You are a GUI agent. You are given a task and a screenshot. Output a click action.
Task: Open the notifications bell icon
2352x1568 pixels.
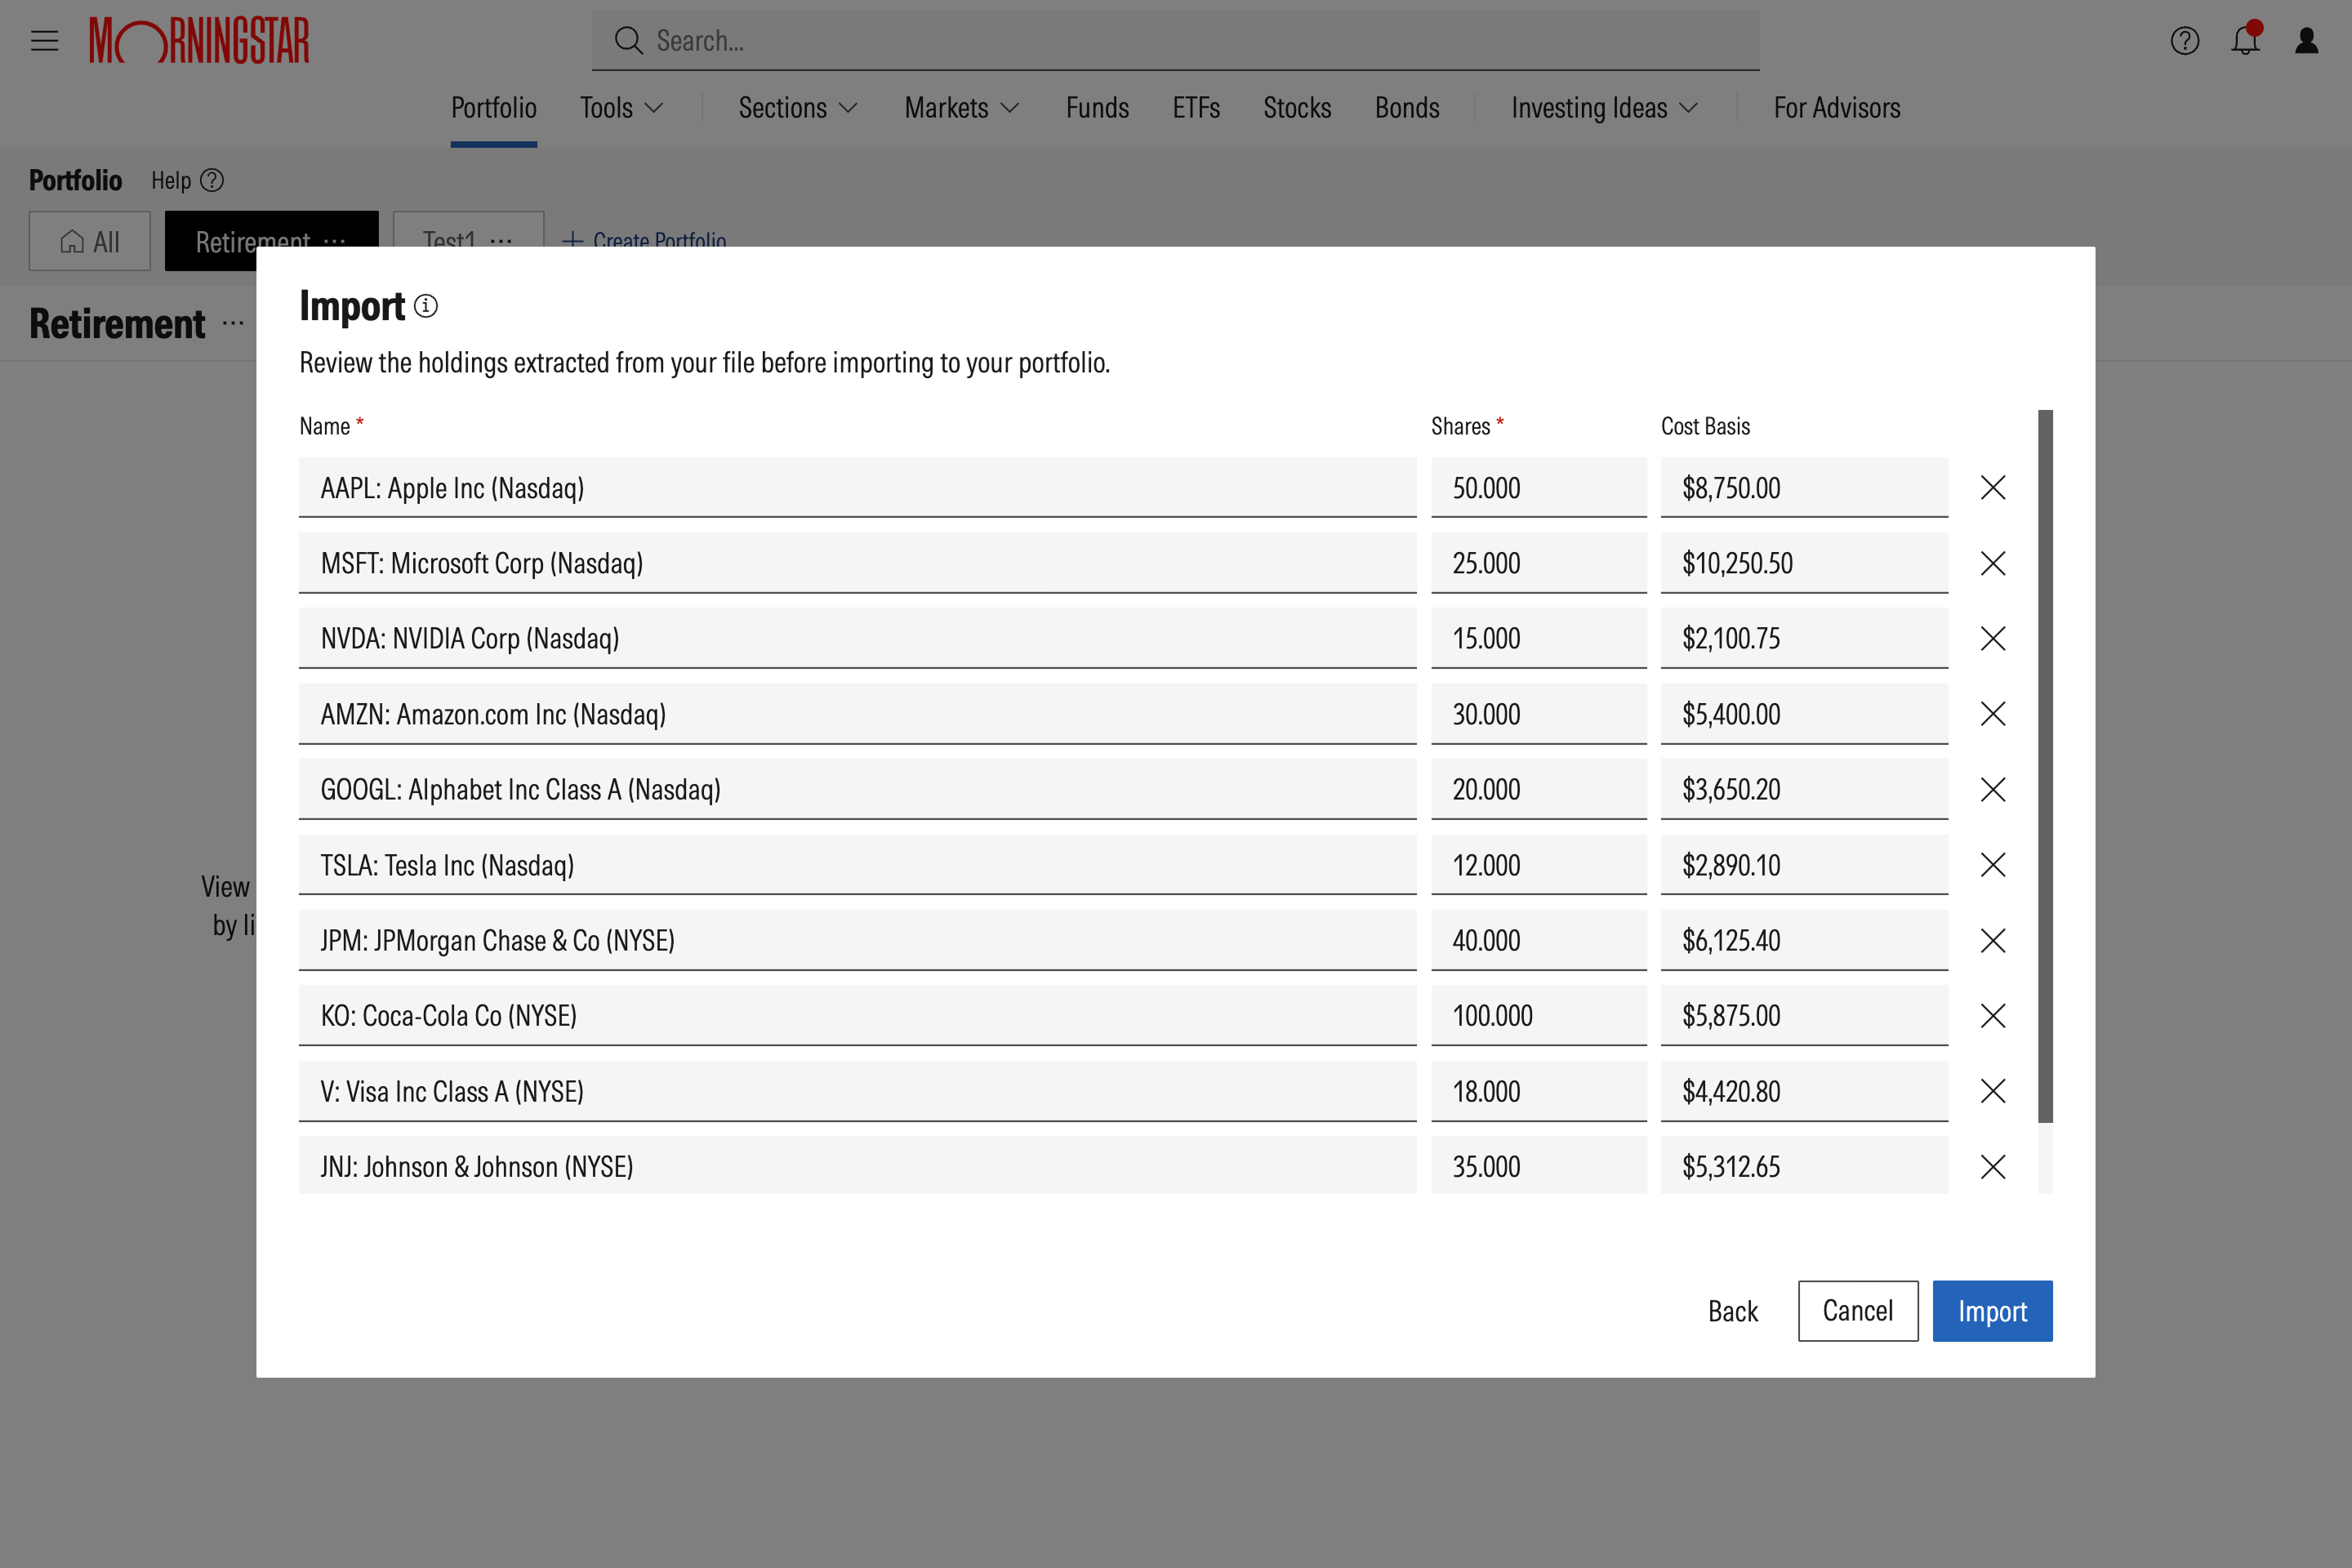[2245, 40]
